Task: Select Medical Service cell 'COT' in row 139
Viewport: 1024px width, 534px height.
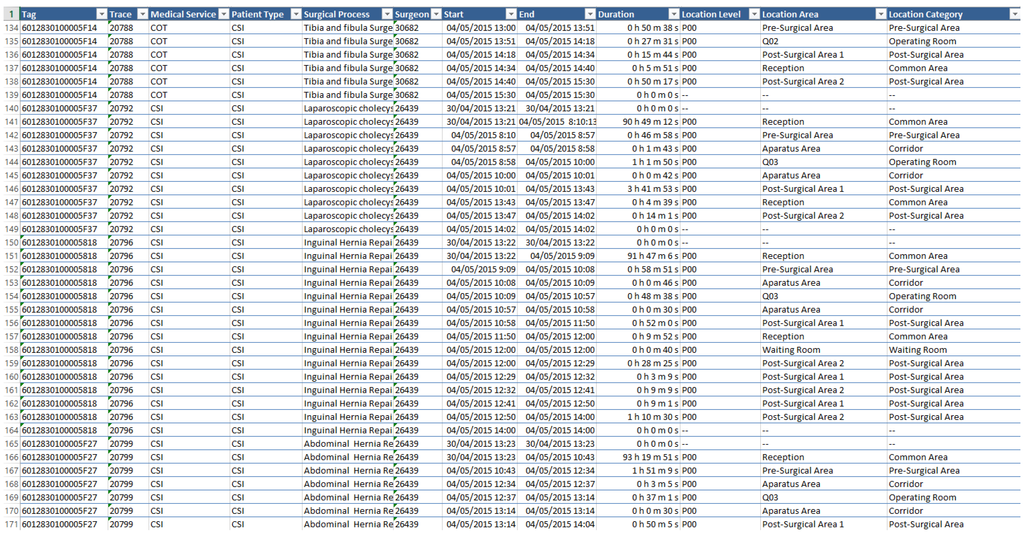Action: (189, 95)
